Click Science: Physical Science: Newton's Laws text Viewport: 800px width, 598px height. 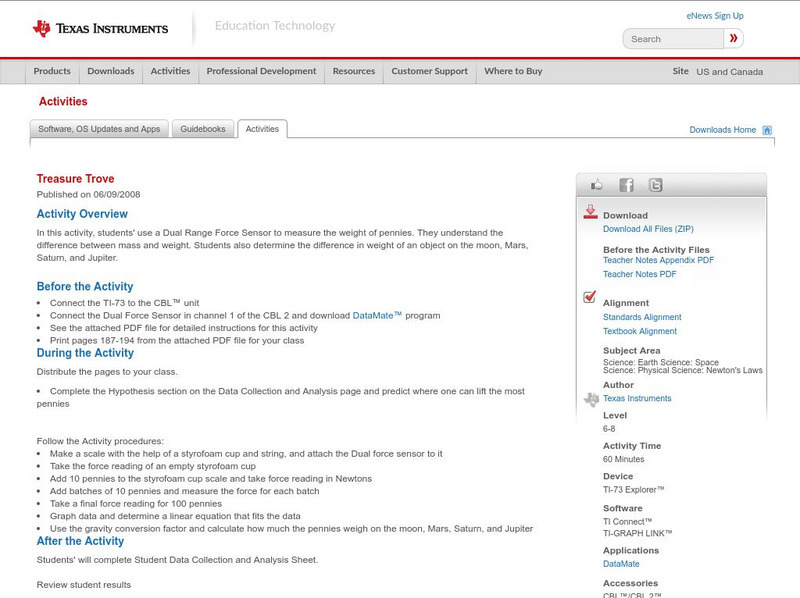click(x=683, y=370)
